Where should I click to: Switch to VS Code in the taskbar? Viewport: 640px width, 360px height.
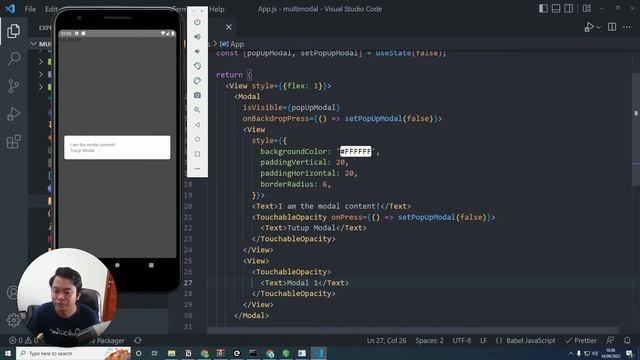(x=319, y=353)
